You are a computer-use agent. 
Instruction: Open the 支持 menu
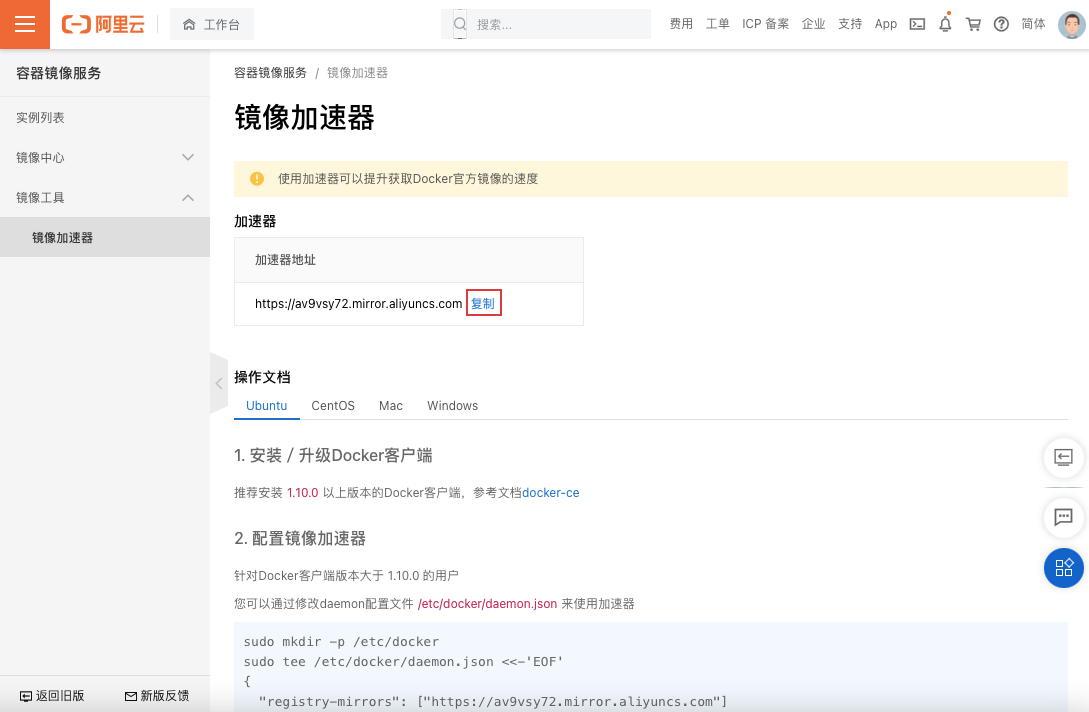(850, 24)
